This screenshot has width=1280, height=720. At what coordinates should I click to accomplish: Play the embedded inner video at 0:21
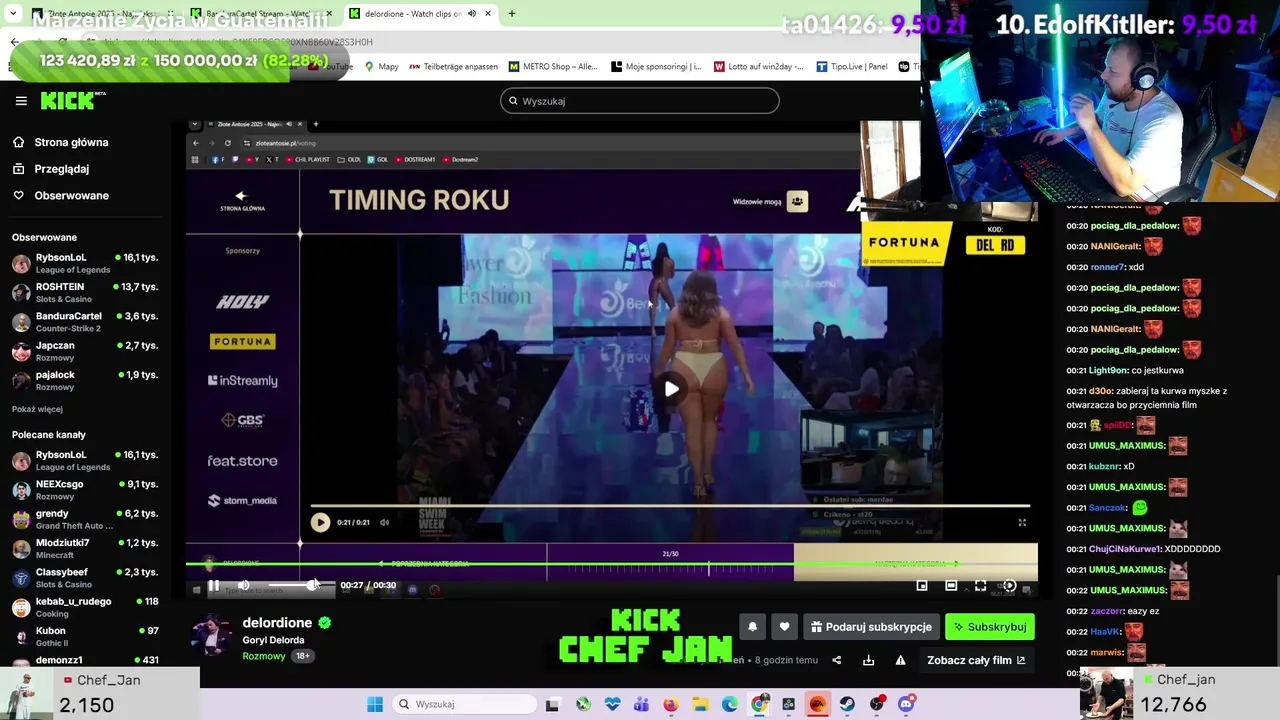tap(320, 522)
